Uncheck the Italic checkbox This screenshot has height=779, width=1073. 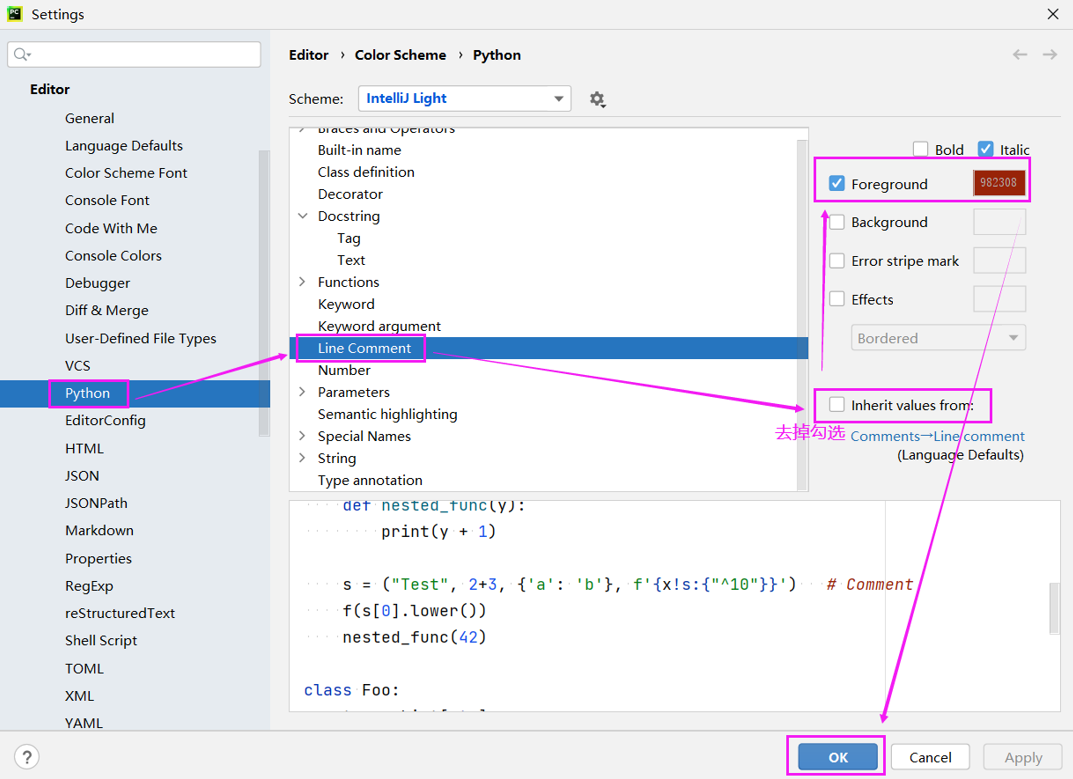[x=986, y=150]
